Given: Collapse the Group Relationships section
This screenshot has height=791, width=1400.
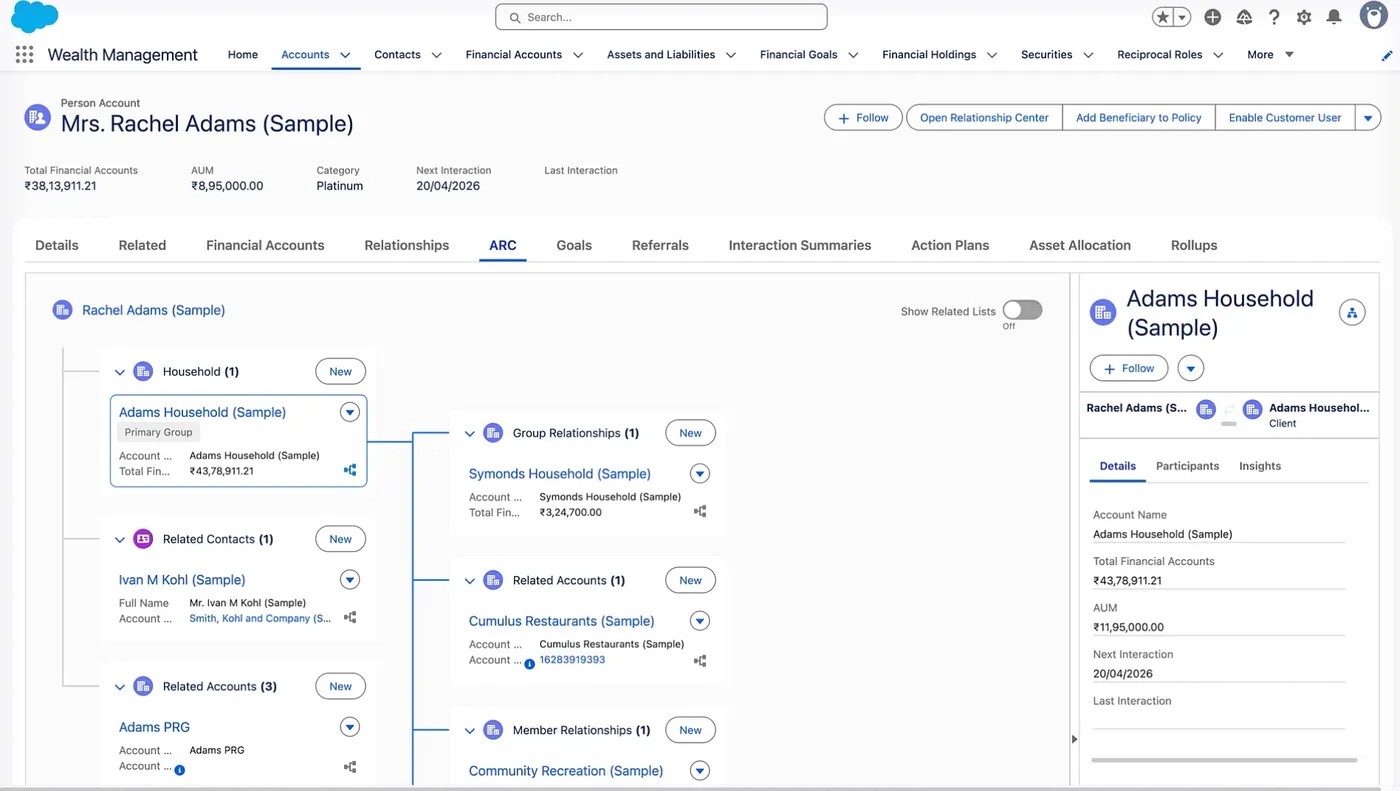Looking at the screenshot, I should tap(470, 434).
